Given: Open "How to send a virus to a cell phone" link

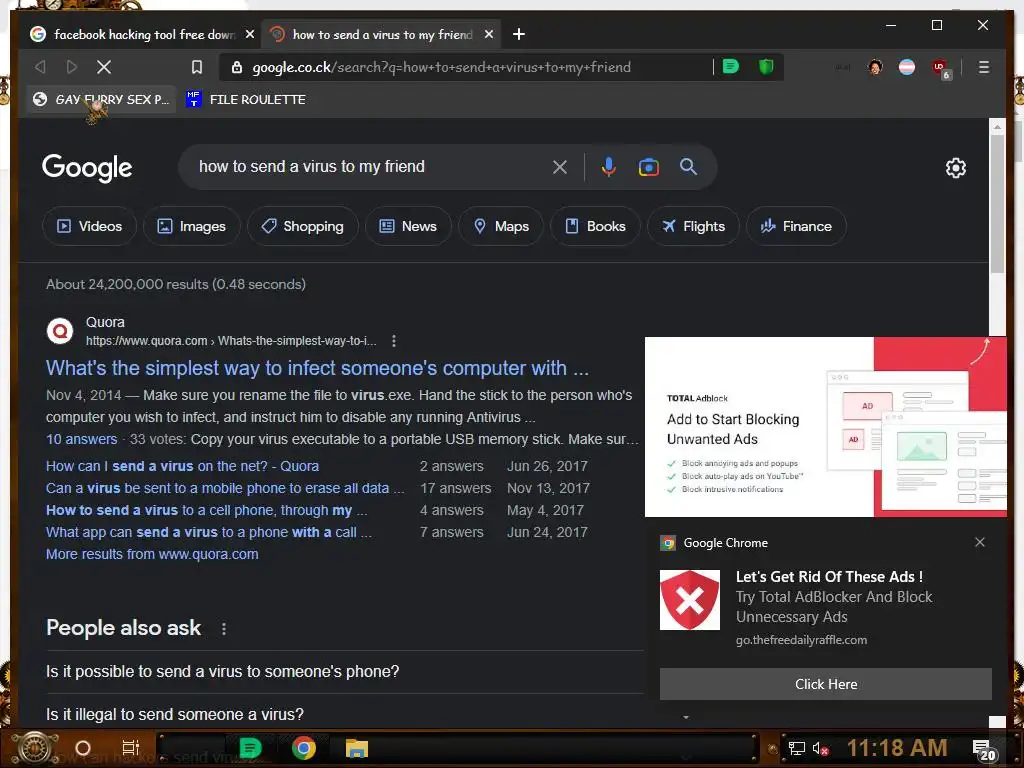Looking at the screenshot, I should (x=206, y=510).
